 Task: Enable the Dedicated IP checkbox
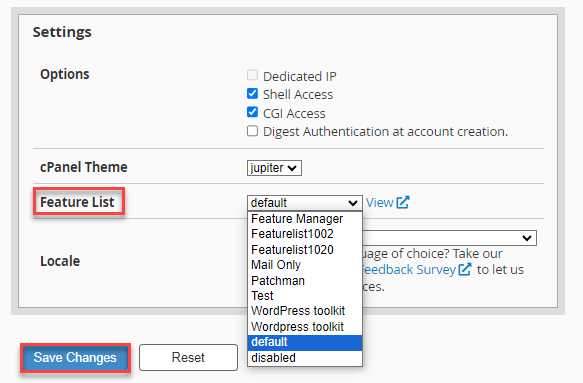(x=252, y=75)
